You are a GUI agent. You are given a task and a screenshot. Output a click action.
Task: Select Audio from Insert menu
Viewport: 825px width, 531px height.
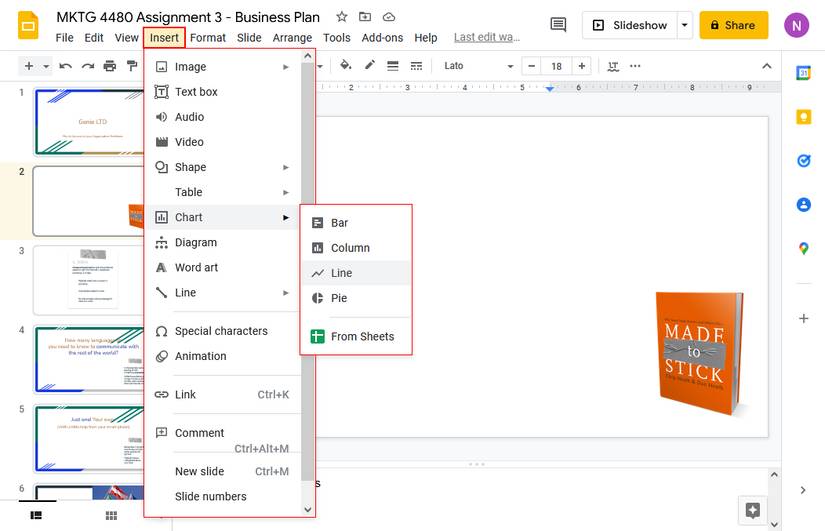[222, 117]
